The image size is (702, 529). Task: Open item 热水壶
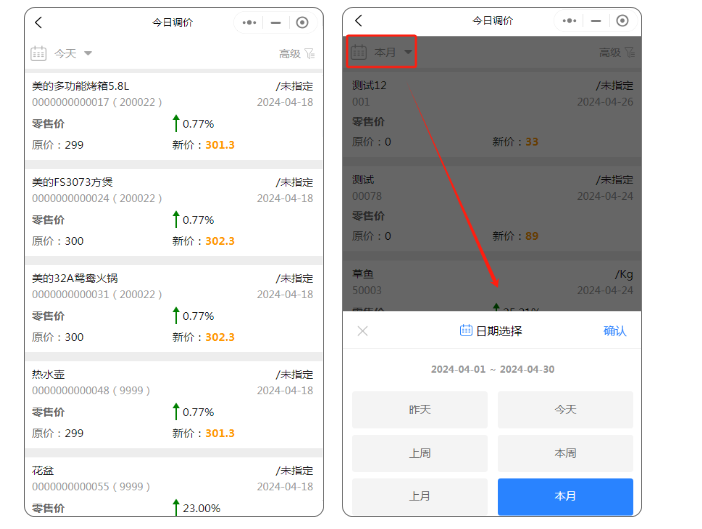coord(48,375)
